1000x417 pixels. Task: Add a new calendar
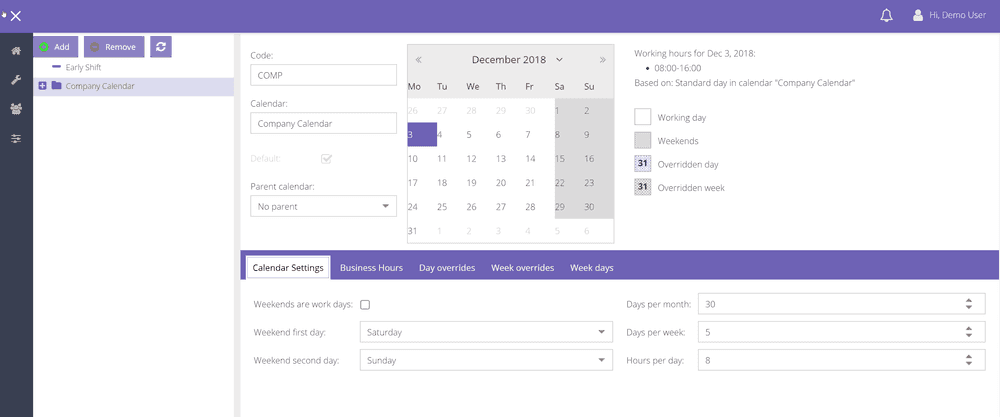(55, 47)
